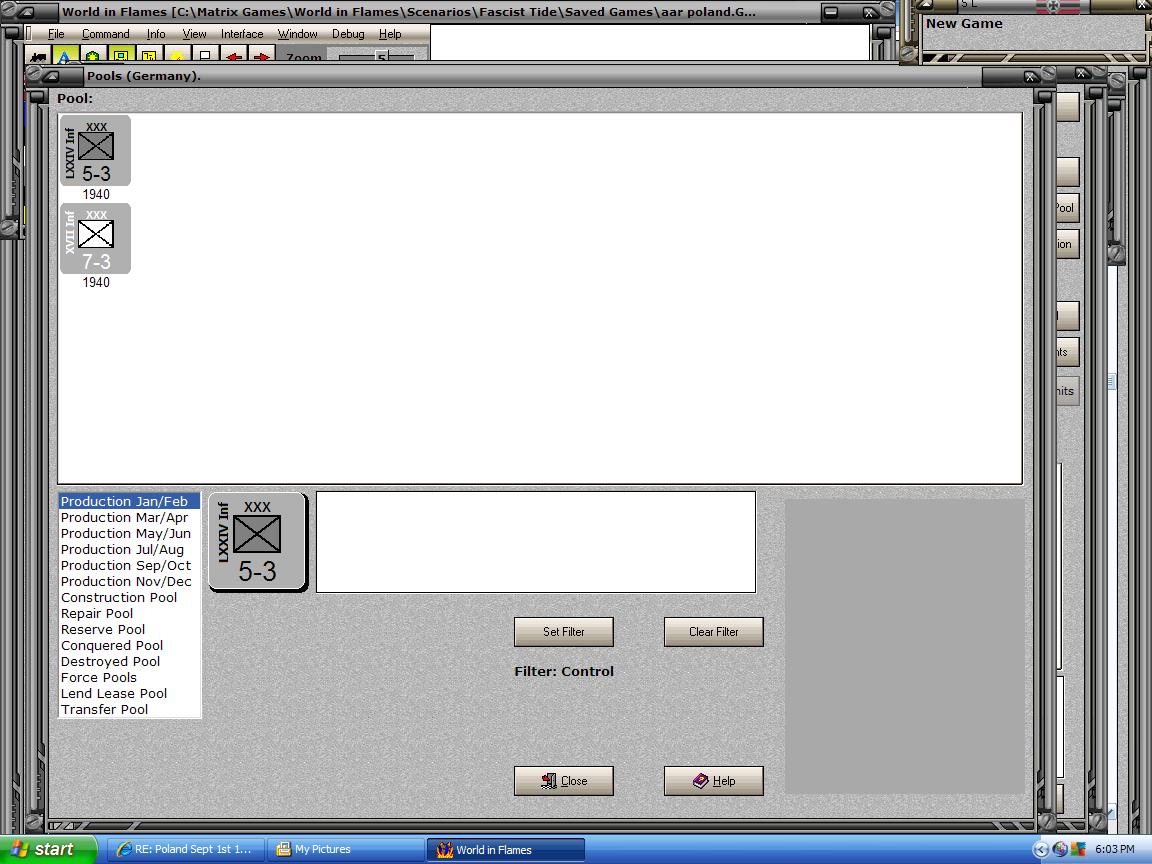Click the locomotive toolbar icon
The image size is (1152, 864).
37,55
